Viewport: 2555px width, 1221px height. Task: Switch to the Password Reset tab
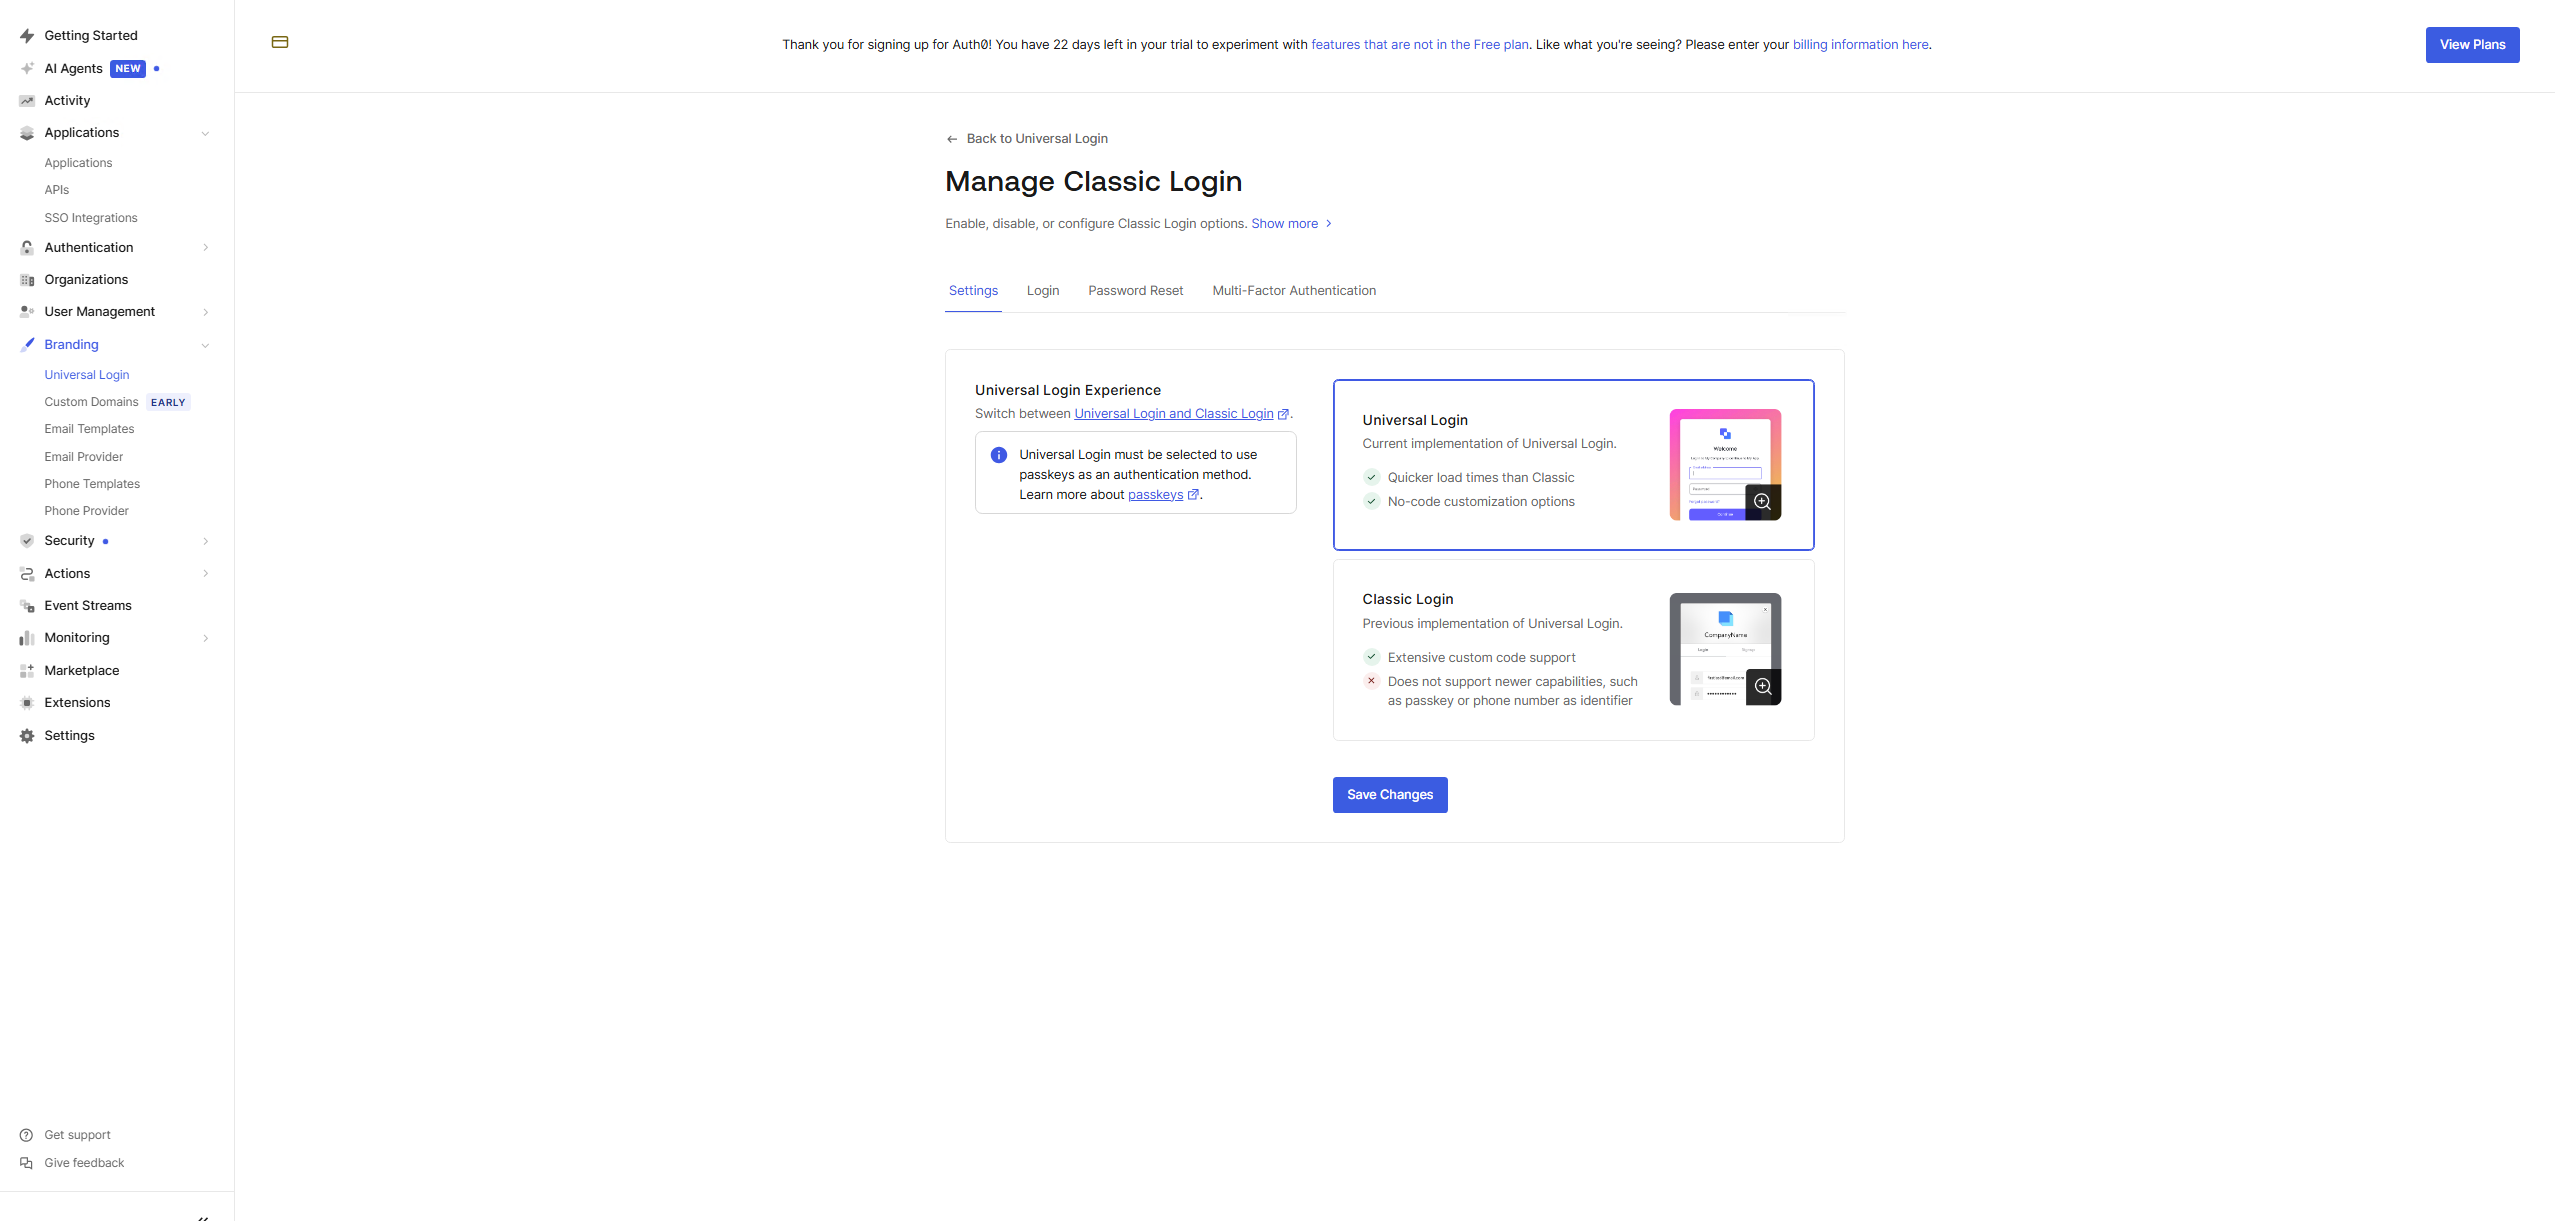pos(1135,291)
